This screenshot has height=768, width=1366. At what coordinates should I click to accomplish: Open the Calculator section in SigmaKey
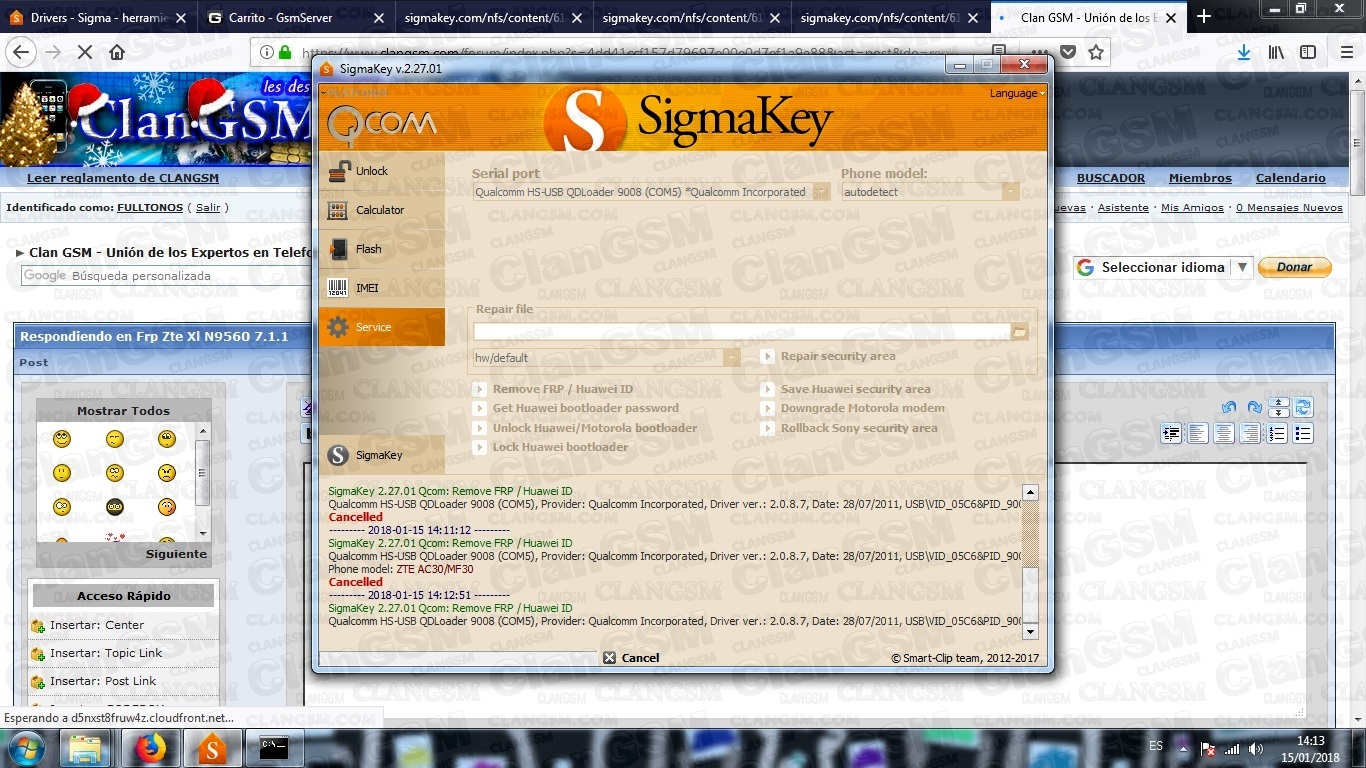[381, 210]
